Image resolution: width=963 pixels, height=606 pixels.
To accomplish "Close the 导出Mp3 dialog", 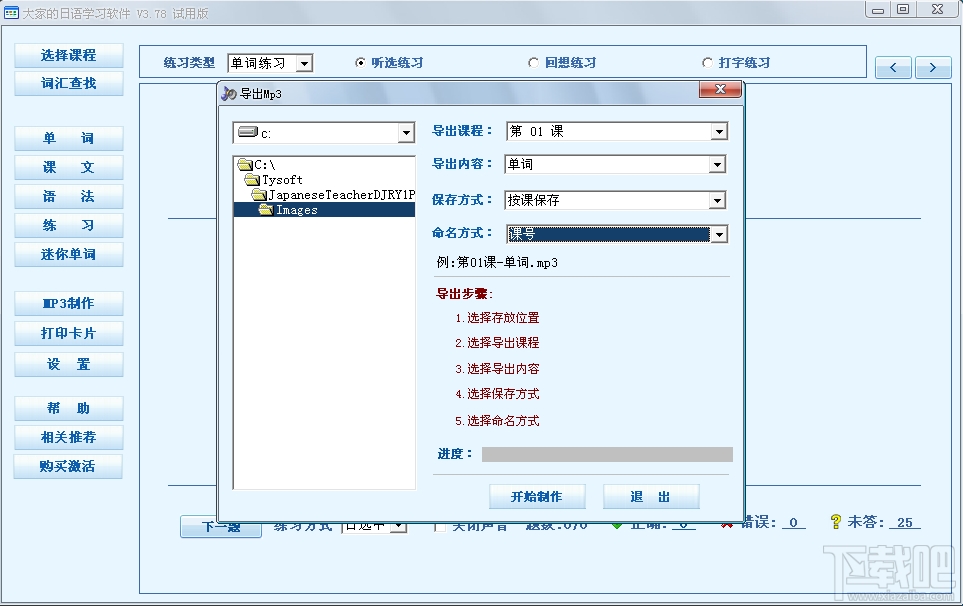I will [720, 90].
